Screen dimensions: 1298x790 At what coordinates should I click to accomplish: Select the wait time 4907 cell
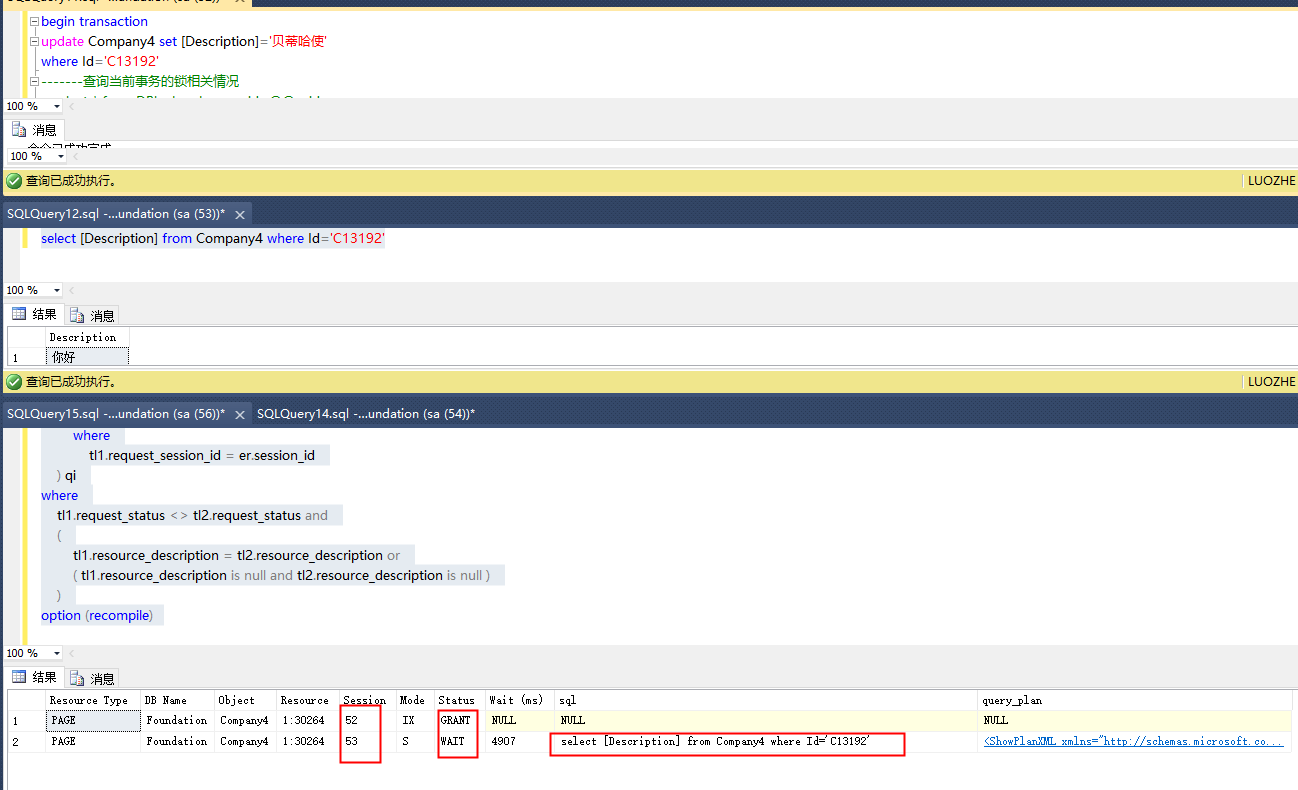click(519, 741)
